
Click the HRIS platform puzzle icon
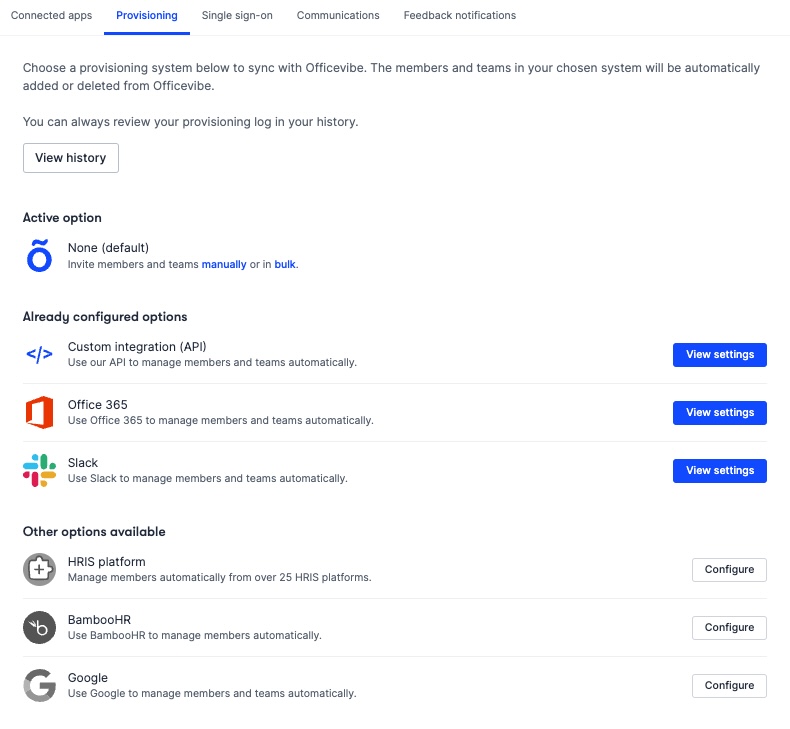[39, 569]
